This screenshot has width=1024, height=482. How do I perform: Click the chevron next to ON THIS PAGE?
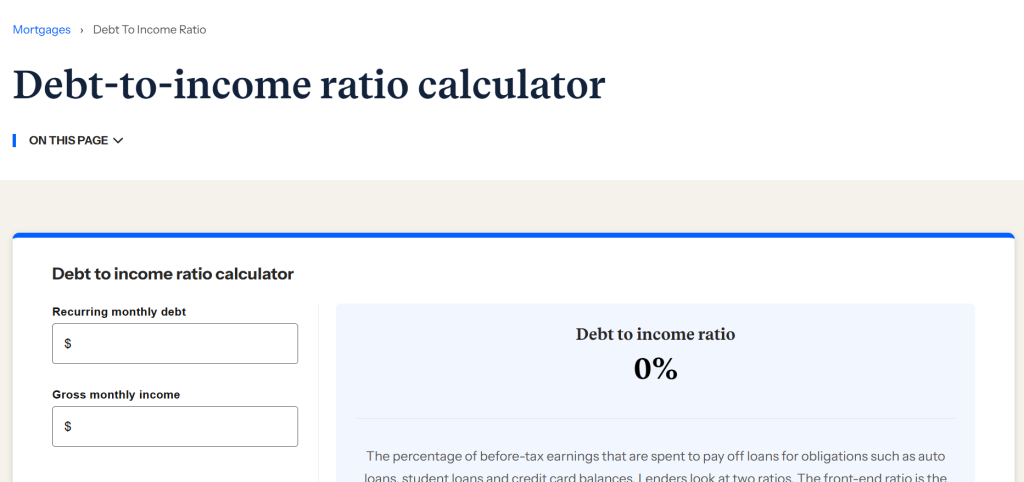(x=118, y=140)
